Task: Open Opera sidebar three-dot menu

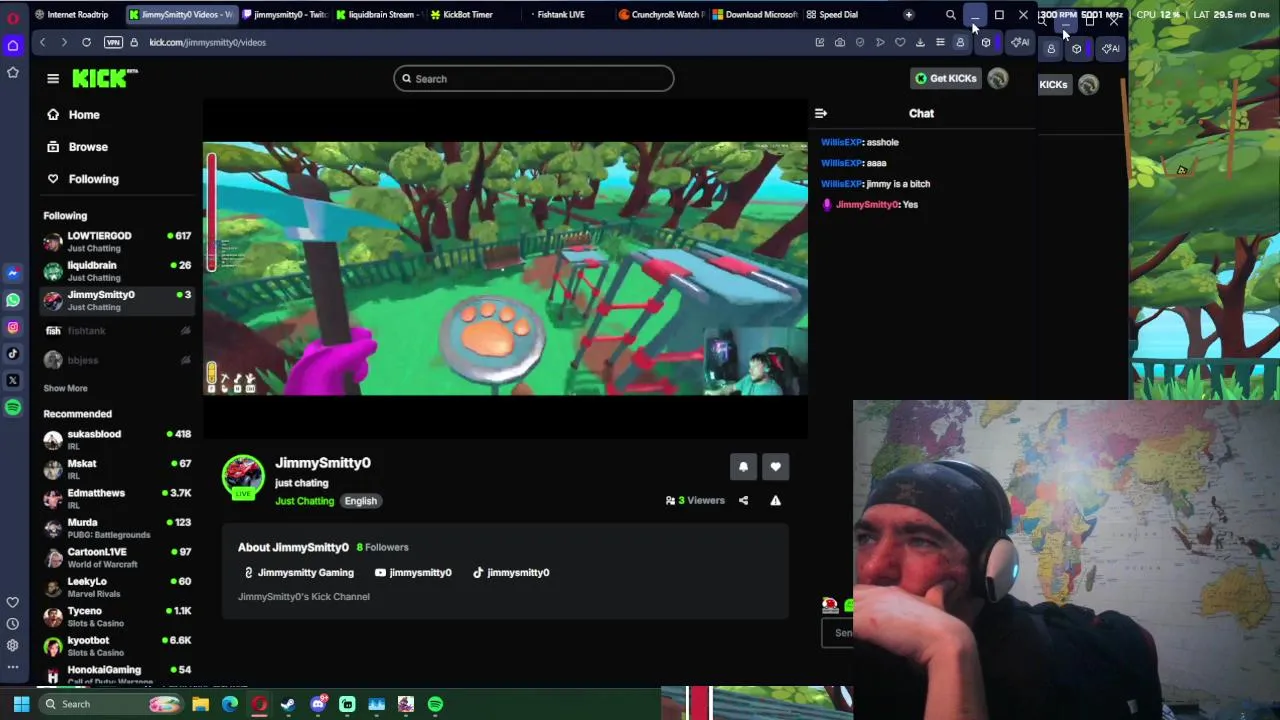Action: pos(13,667)
